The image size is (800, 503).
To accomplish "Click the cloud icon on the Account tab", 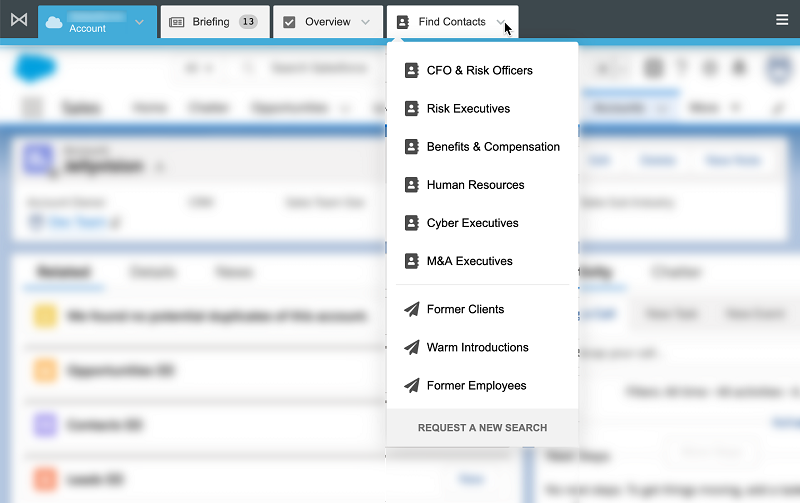I will (54, 22).
